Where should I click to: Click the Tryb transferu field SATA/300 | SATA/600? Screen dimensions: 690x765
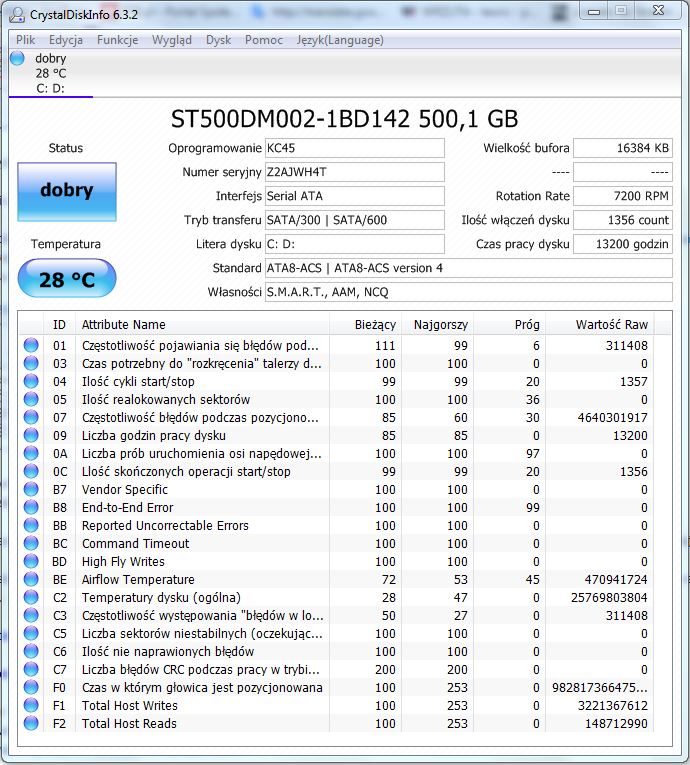coord(355,220)
